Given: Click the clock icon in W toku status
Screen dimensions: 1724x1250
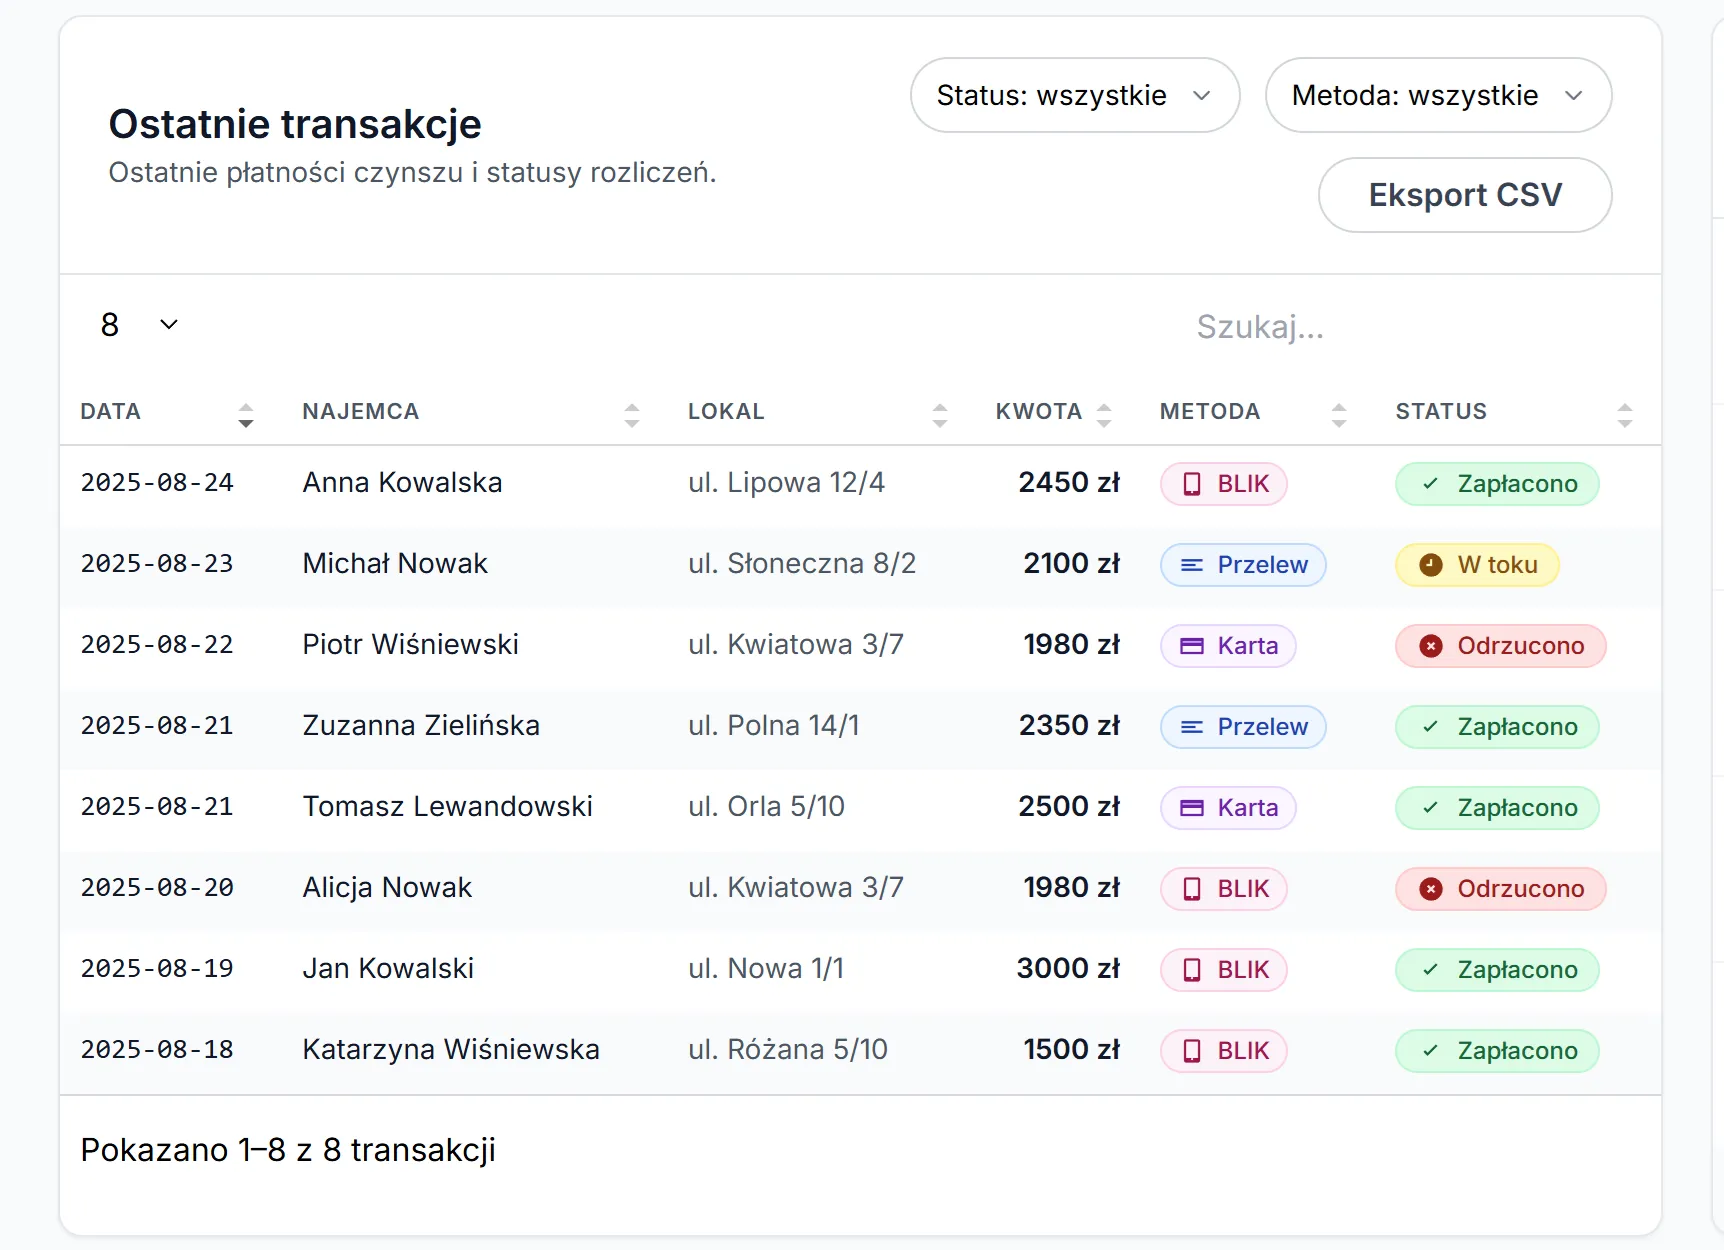Looking at the screenshot, I should pyautogui.click(x=1431, y=565).
